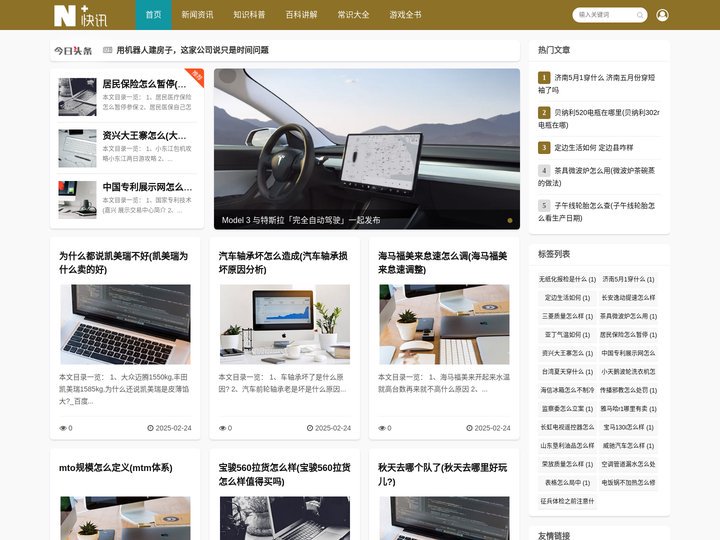The height and width of the screenshot is (540, 720).
Task: Click thumbnail beside 居民保险怎么暂停
Action: click(x=77, y=96)
